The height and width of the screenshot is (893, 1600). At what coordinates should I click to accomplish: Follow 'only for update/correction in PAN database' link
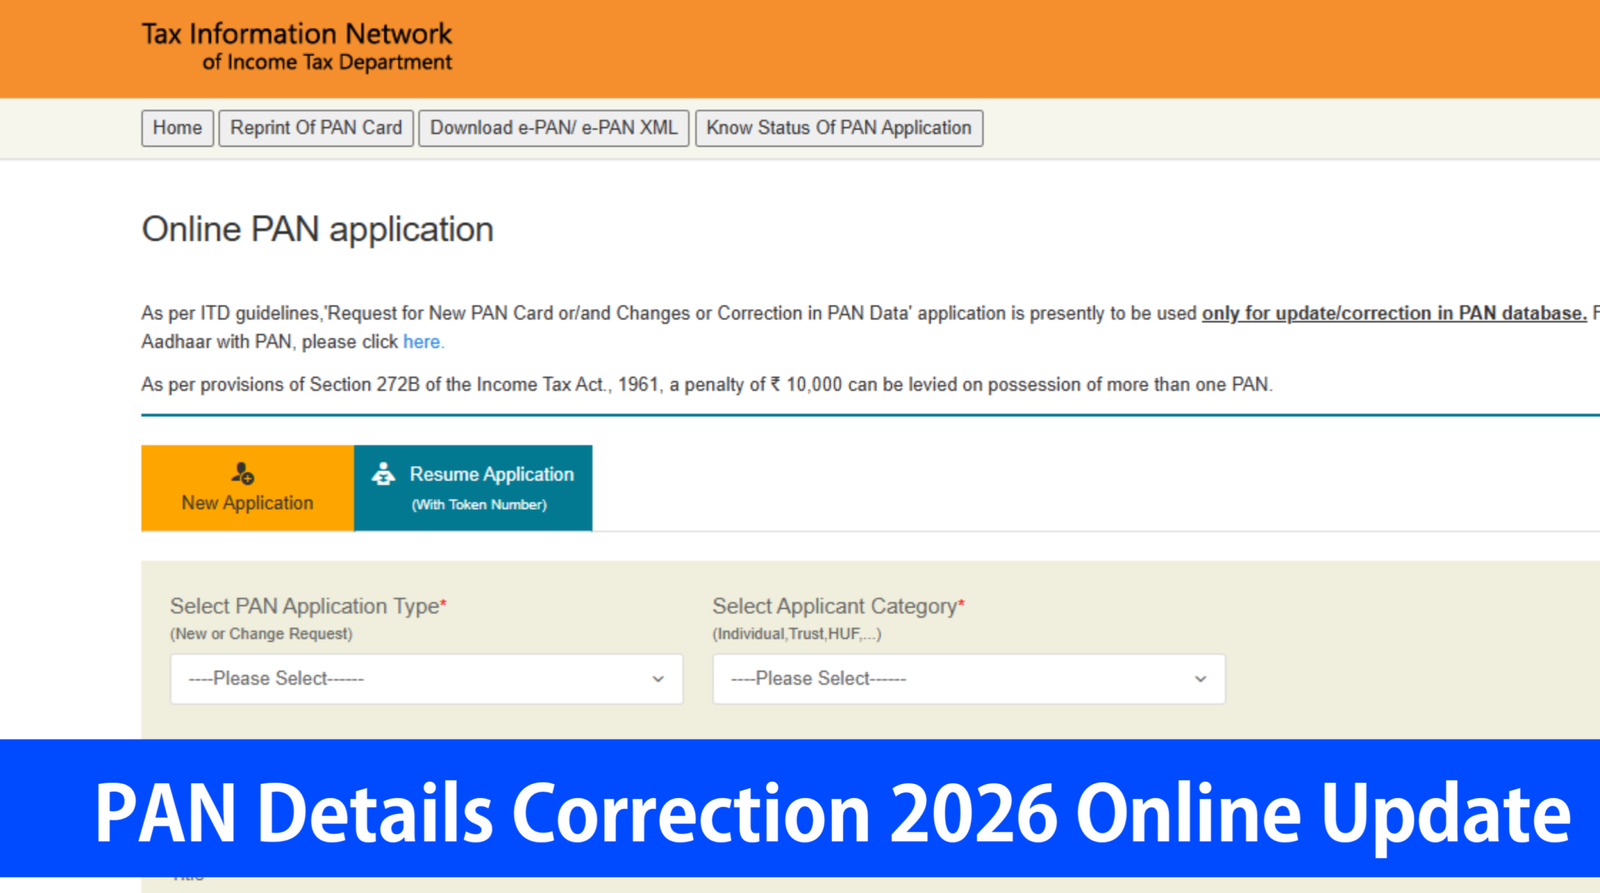point(1394,313)
